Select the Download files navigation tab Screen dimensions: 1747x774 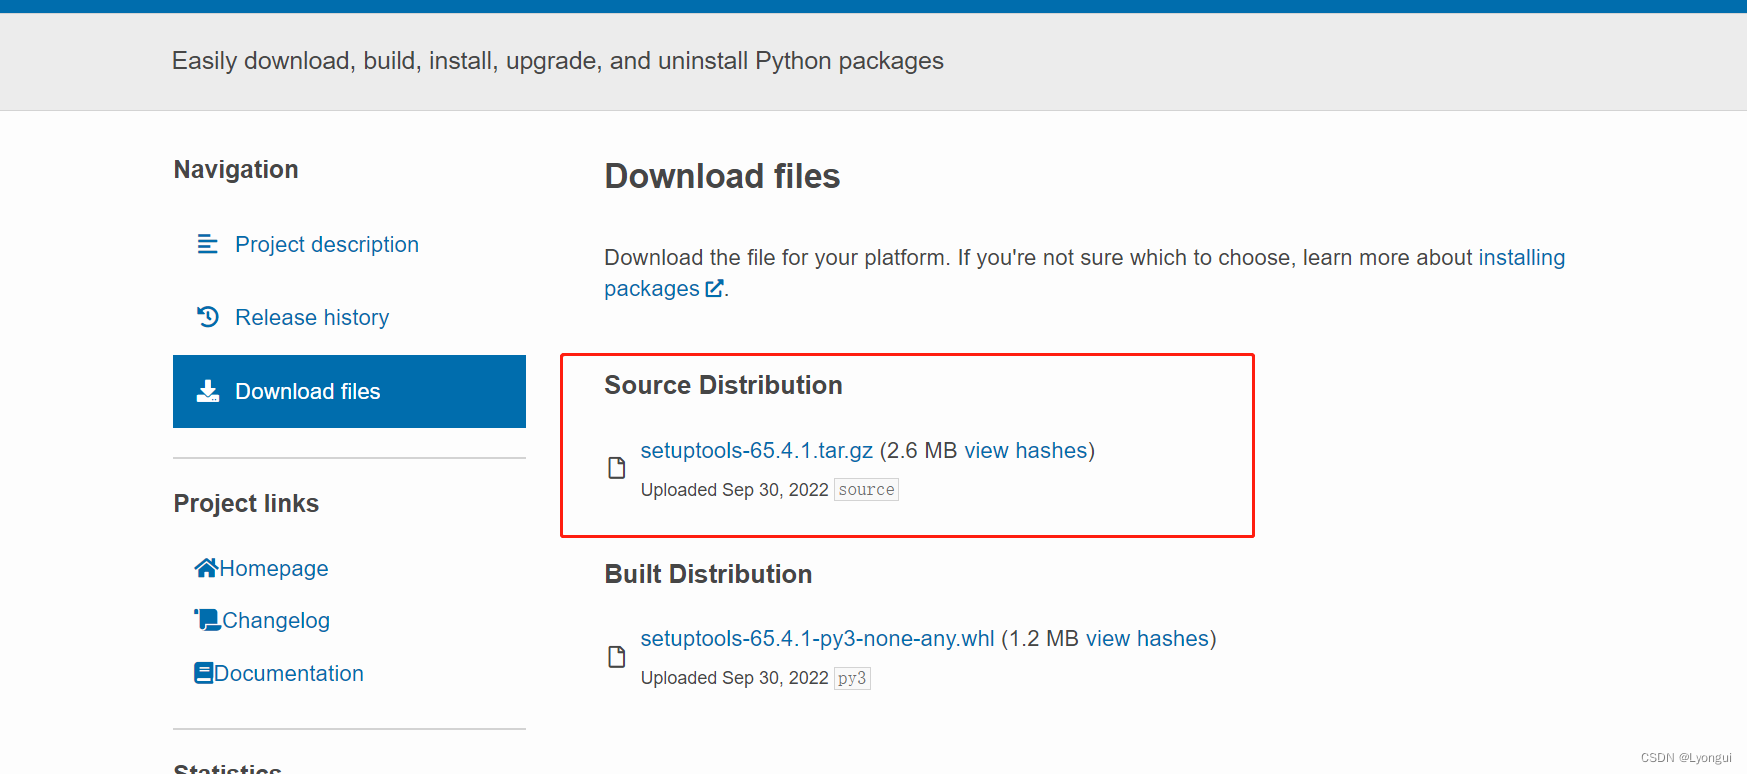coord(307,391)
